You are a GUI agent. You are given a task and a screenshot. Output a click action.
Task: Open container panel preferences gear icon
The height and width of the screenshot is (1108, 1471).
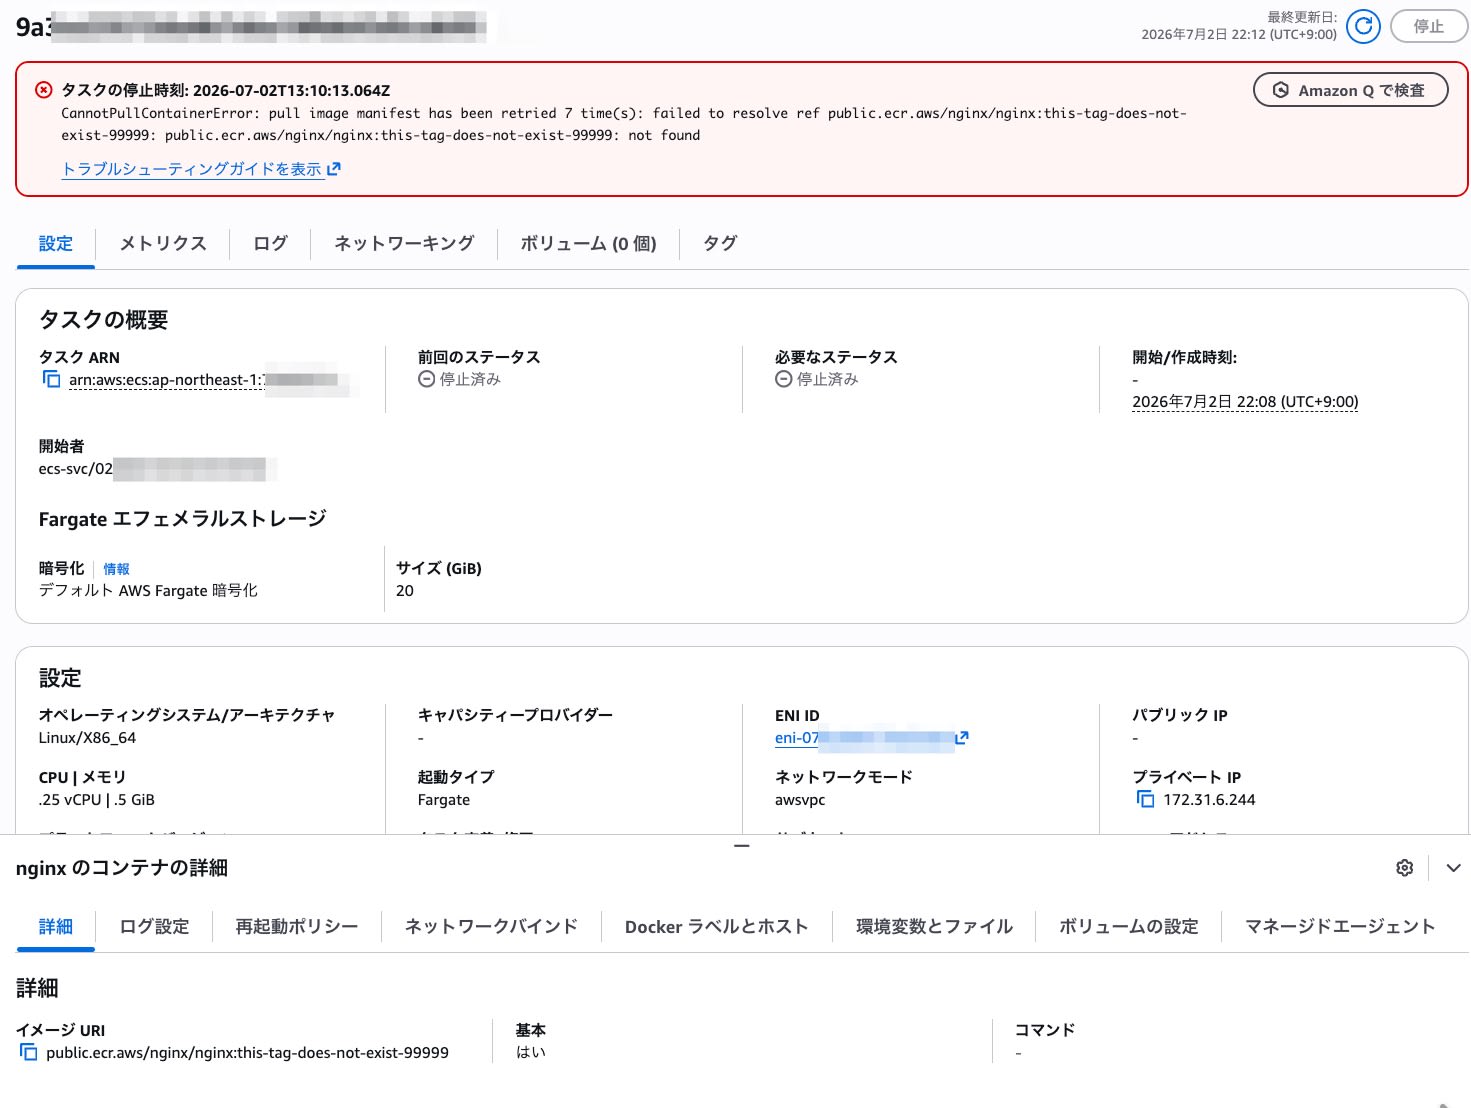[x=1404, y=868]
